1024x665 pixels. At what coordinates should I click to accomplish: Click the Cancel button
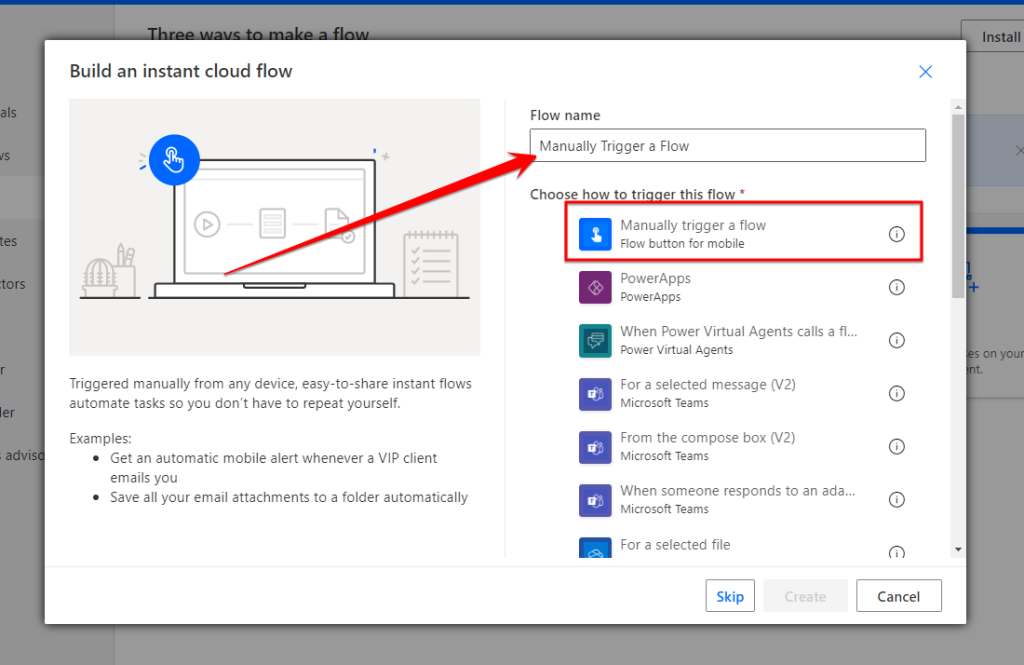899,596
